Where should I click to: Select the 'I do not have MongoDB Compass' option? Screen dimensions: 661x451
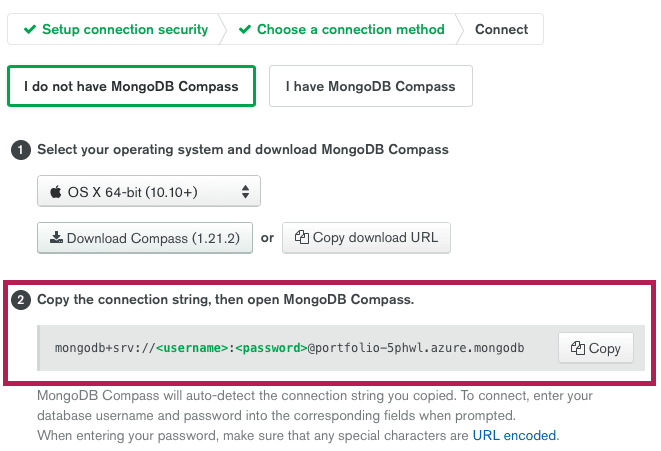(132, 86)
